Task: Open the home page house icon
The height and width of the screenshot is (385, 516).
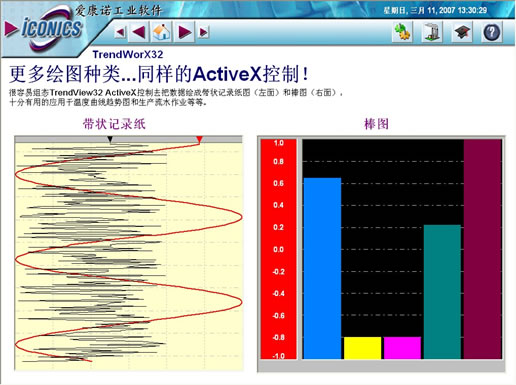Action: pyautogui.click(x=162, y=32)
